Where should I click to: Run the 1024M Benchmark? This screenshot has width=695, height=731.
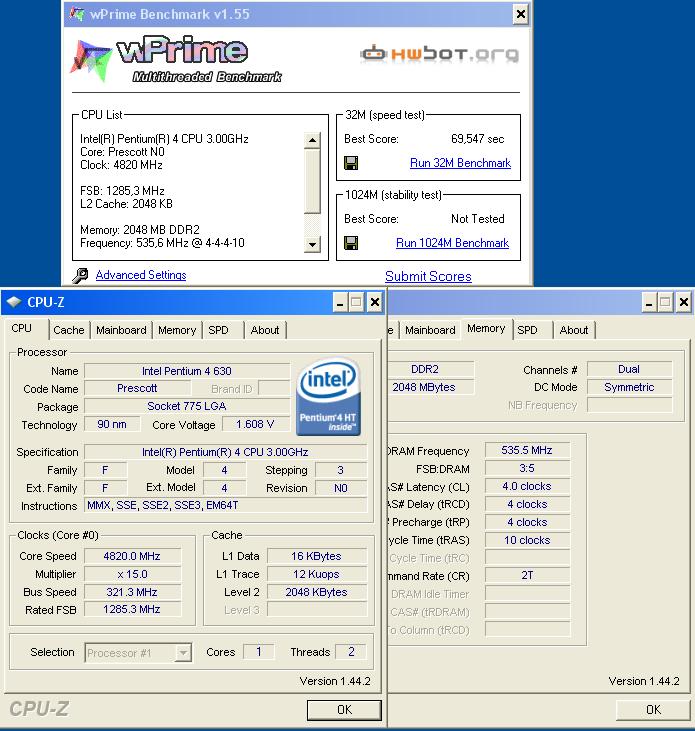(x=452, y=243)
